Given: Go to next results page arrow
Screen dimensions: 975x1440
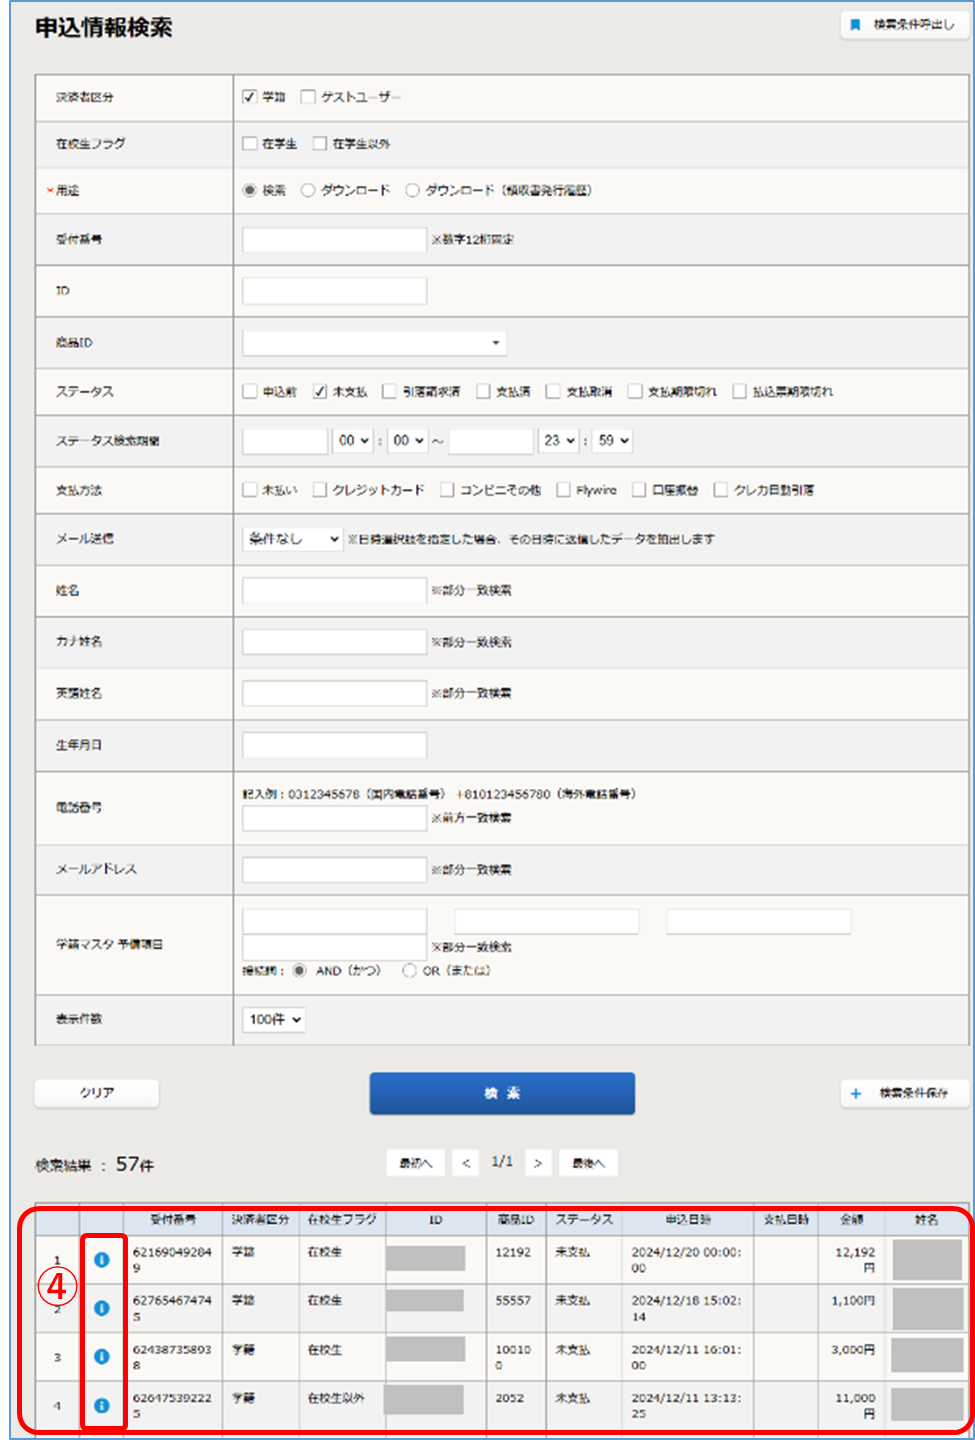Looking at the screenshot, I should (x=538, y=1163).
